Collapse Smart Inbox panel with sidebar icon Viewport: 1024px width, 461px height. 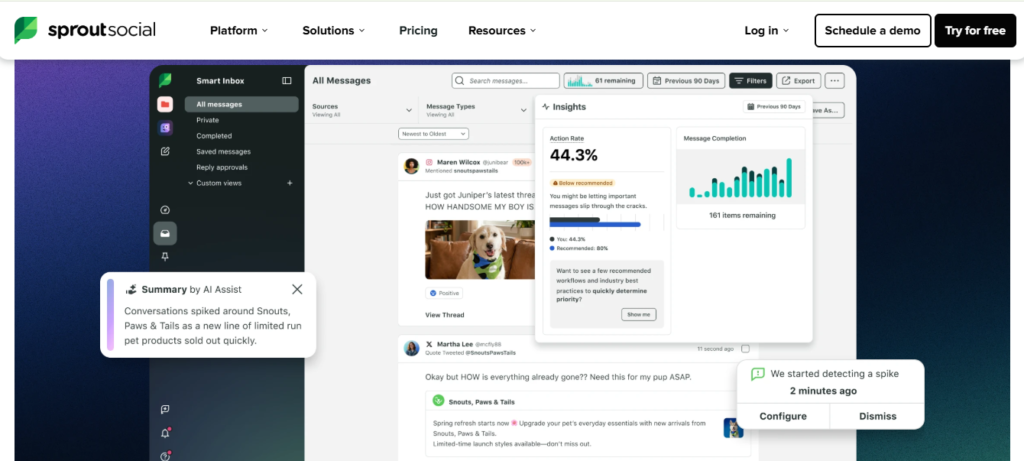[287, 81]
